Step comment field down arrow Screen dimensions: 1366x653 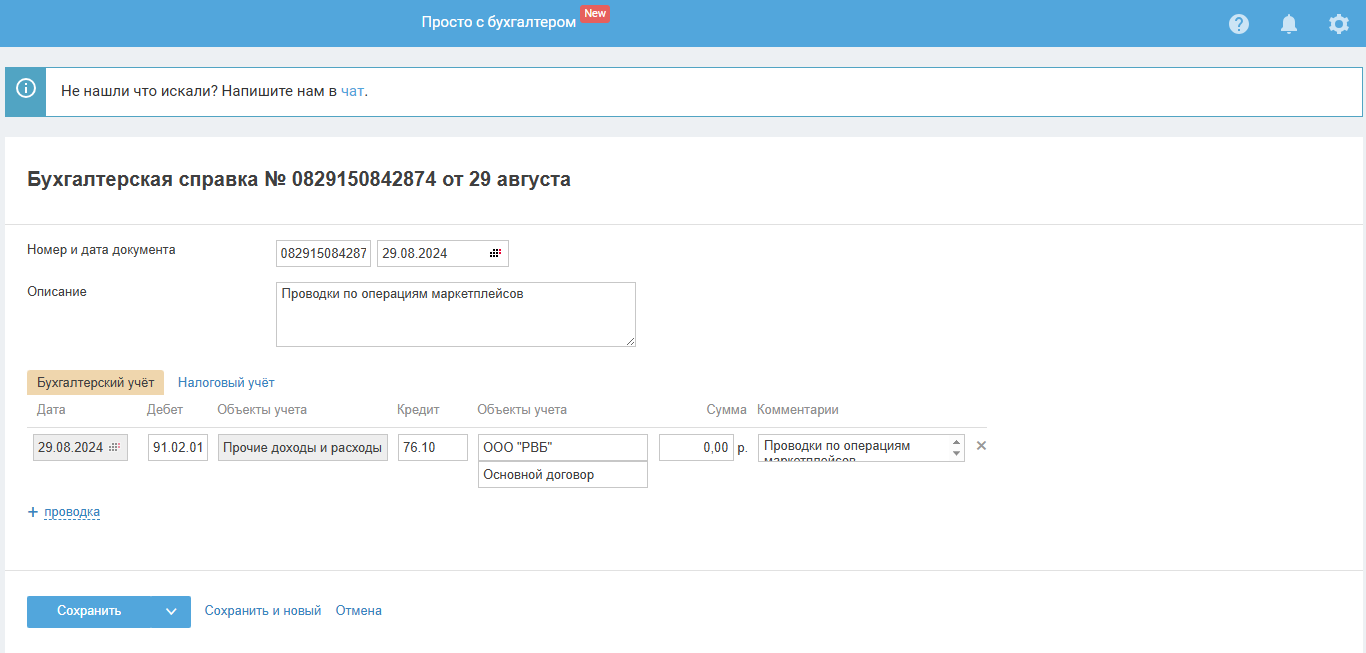pos(956,454)
